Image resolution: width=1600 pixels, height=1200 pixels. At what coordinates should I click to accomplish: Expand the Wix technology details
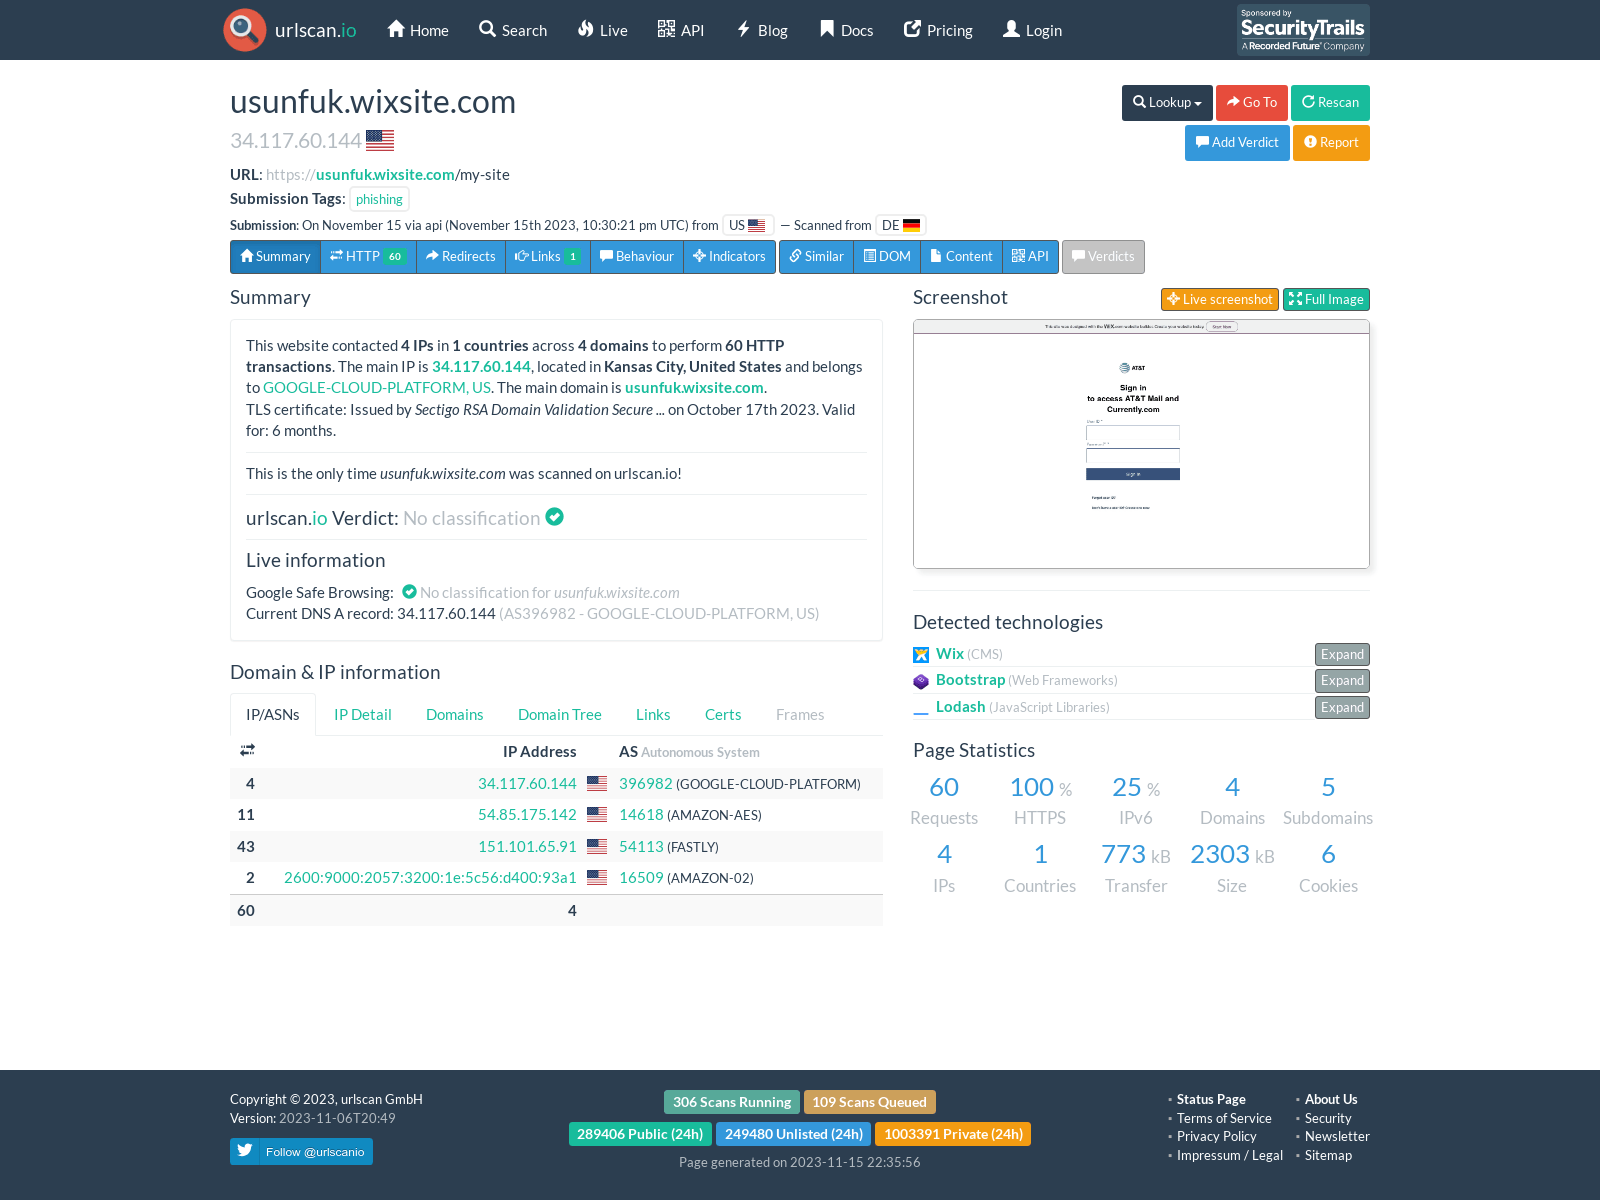[1342, 654]
